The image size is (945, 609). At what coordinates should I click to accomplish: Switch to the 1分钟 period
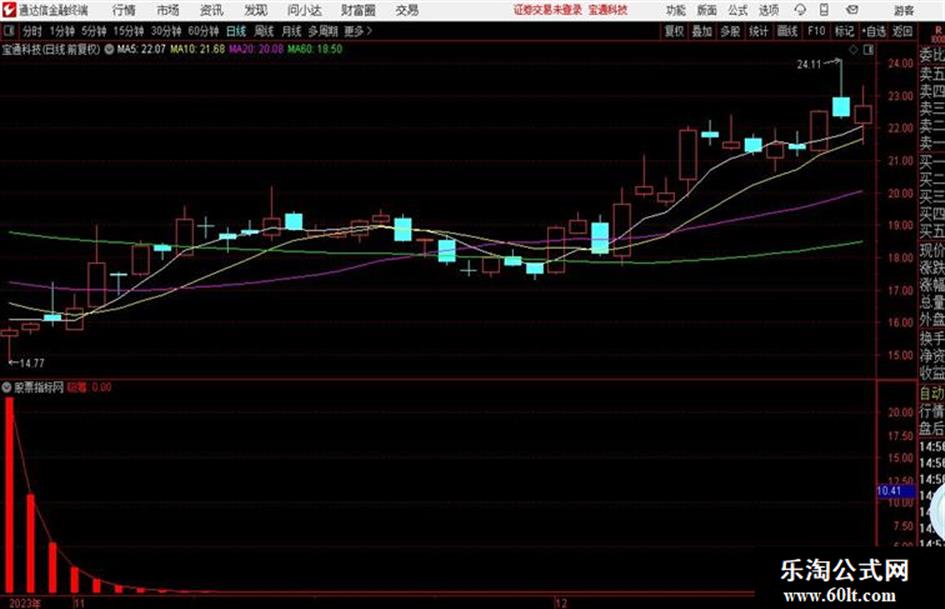(x=62, y=31)
